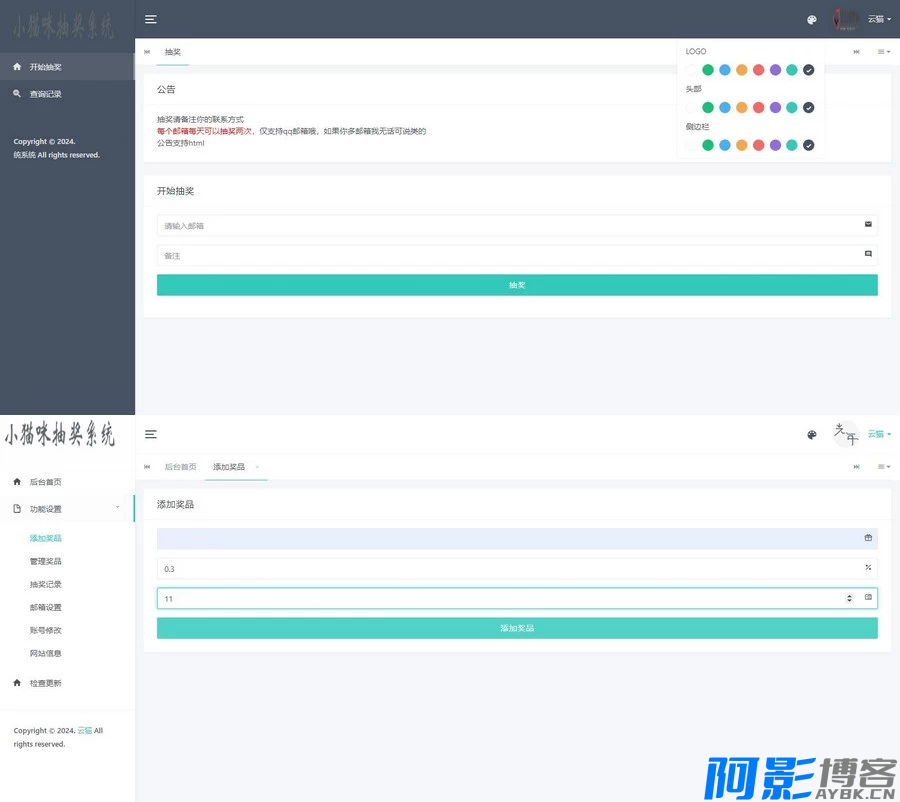Pick the orange color swatch under LOGO
The image size is (900, 802).
[741, 70]
